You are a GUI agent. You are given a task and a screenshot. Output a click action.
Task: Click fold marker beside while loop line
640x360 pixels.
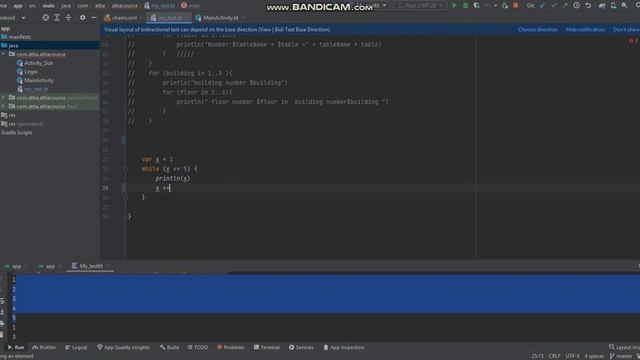(126, 169)
